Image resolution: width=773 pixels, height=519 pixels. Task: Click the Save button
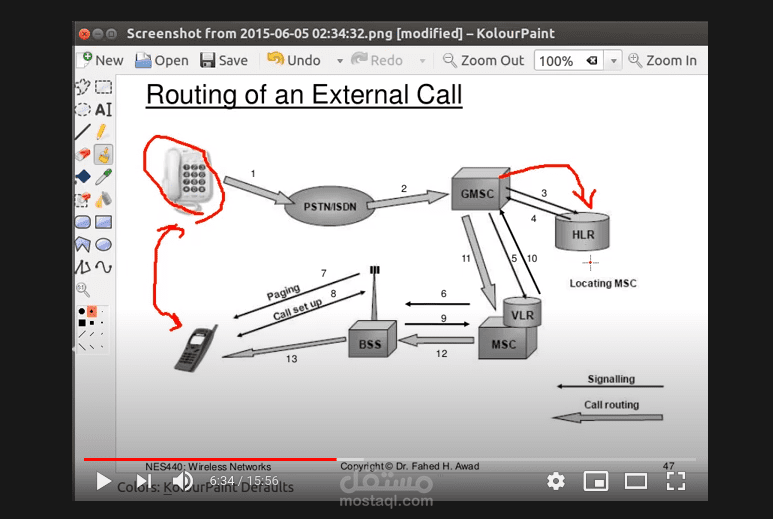tap(224, 60)
